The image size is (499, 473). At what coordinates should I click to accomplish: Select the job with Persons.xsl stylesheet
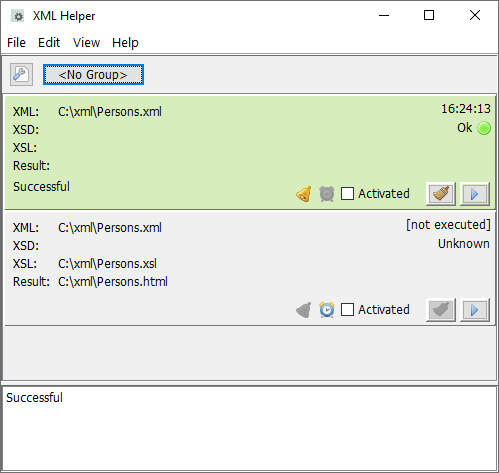(250, 268)
